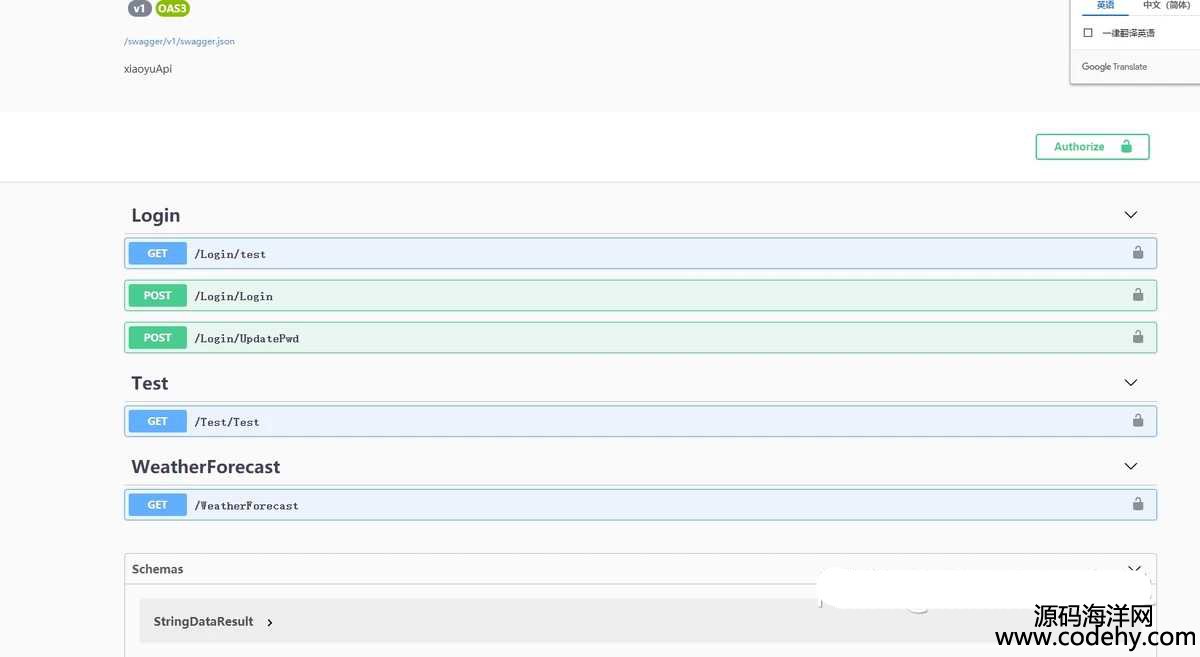Click the lock icon on GET /Login/test
Image resolution: width=1200 pixels, height=657 pixels.
(1137, 253)
